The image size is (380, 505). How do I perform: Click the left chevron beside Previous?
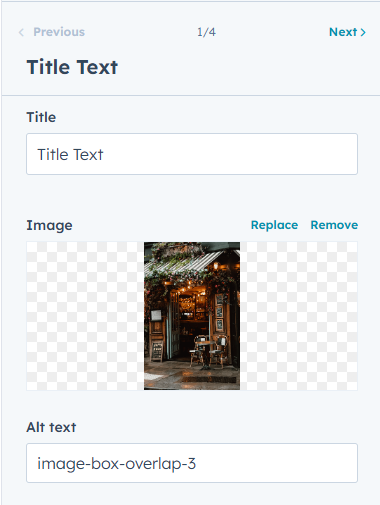pyautogui.click(x=21, y=32)
